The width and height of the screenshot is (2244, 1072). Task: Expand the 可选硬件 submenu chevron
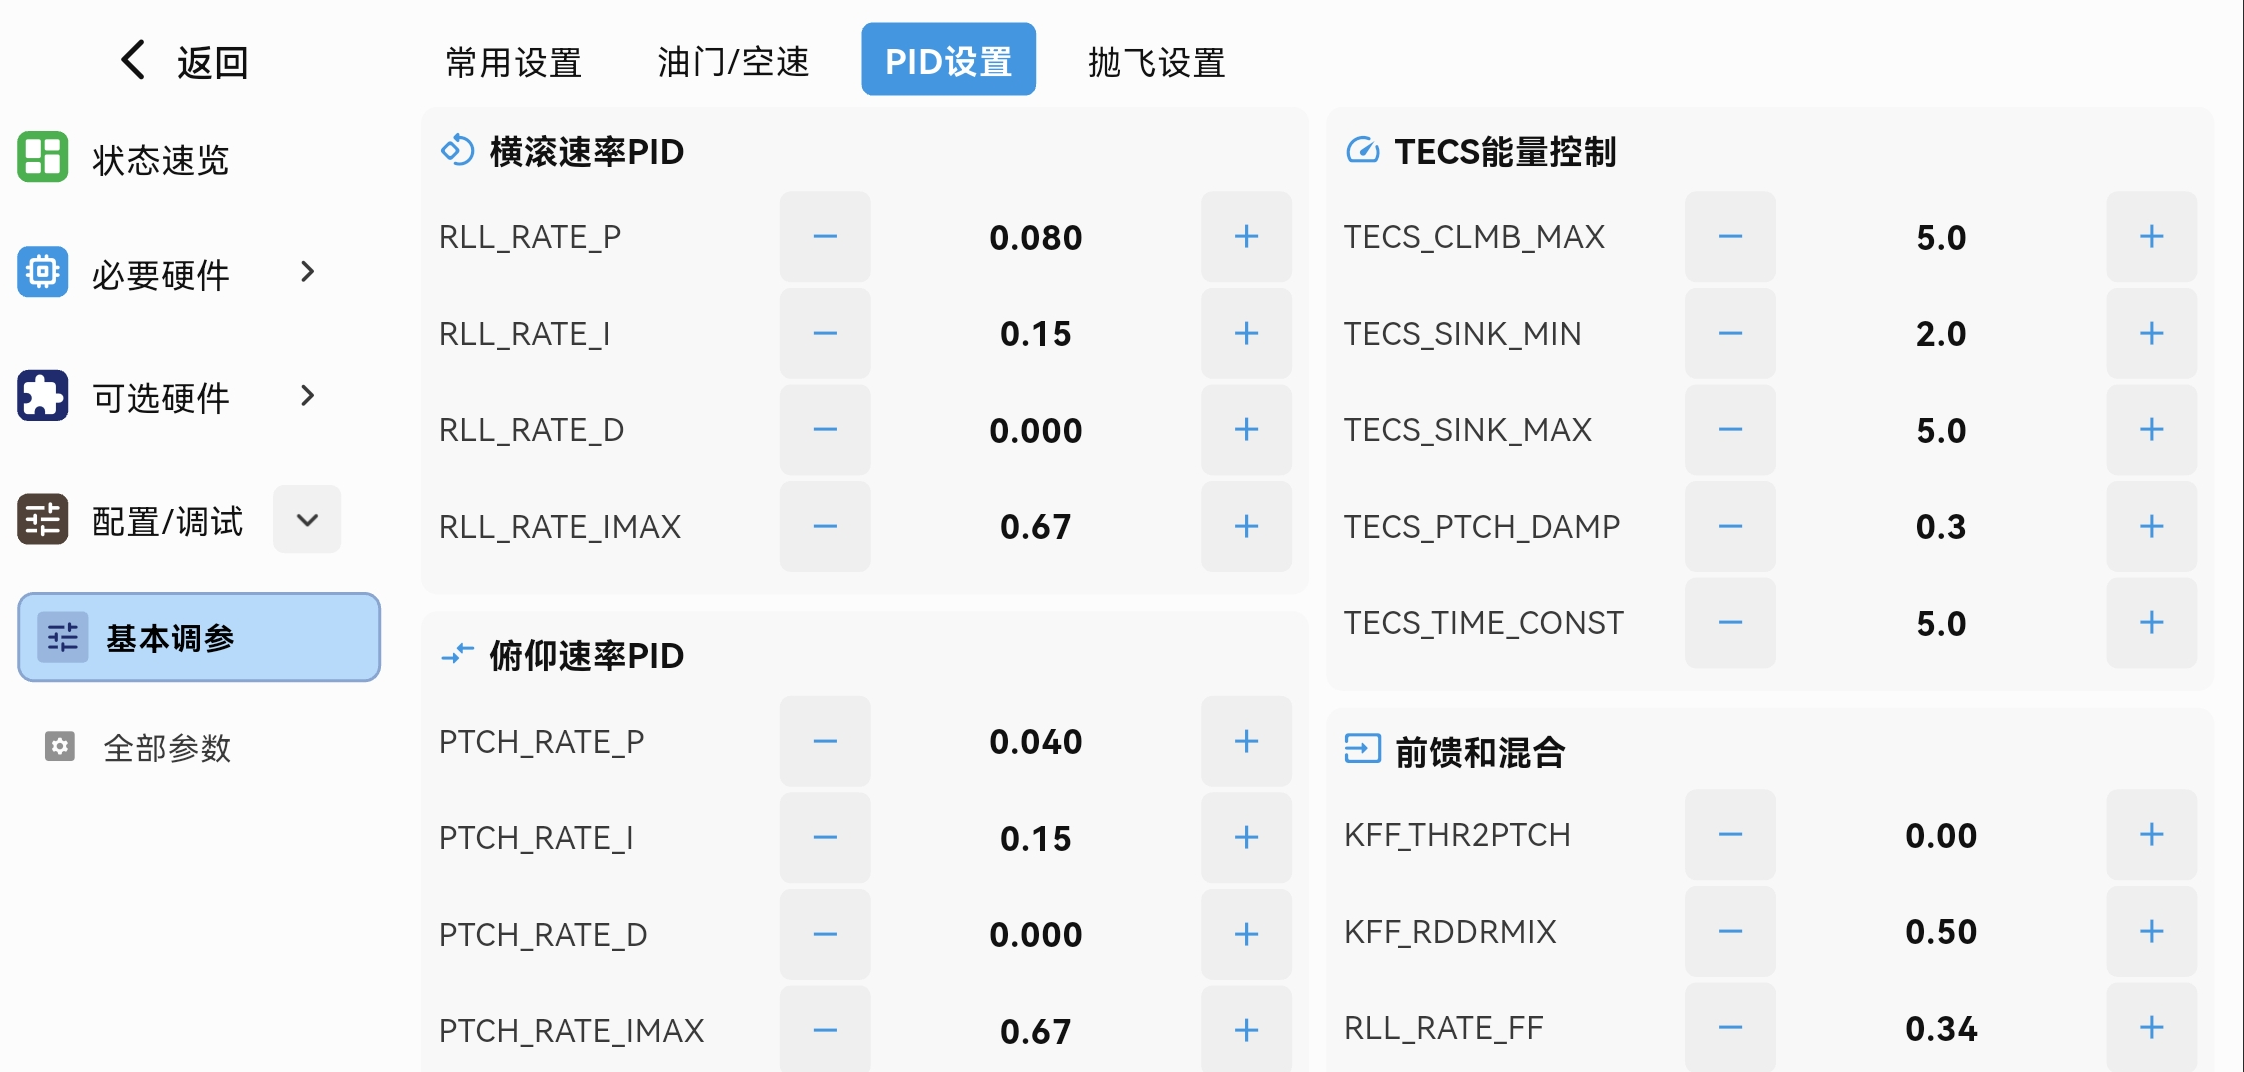(308, 396)
